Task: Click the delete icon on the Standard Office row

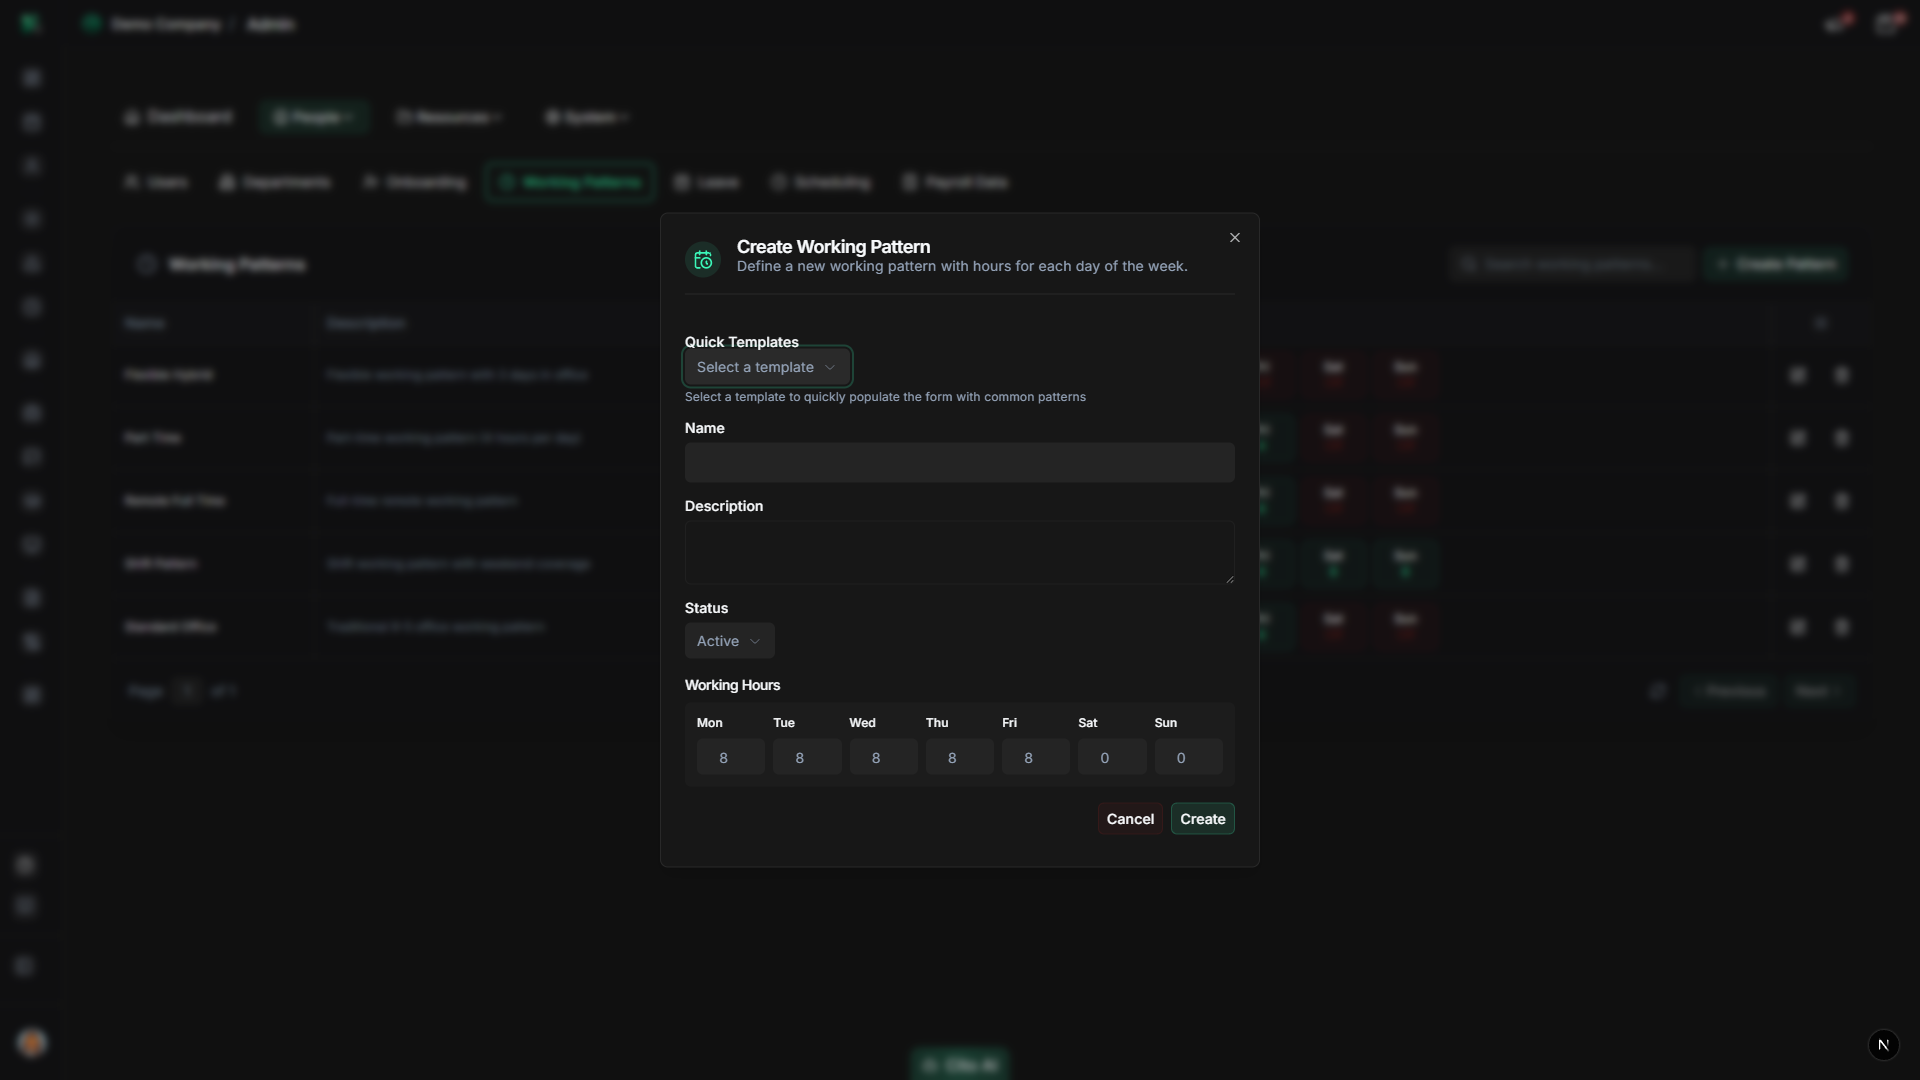Action: click(x=1843, y=626)
